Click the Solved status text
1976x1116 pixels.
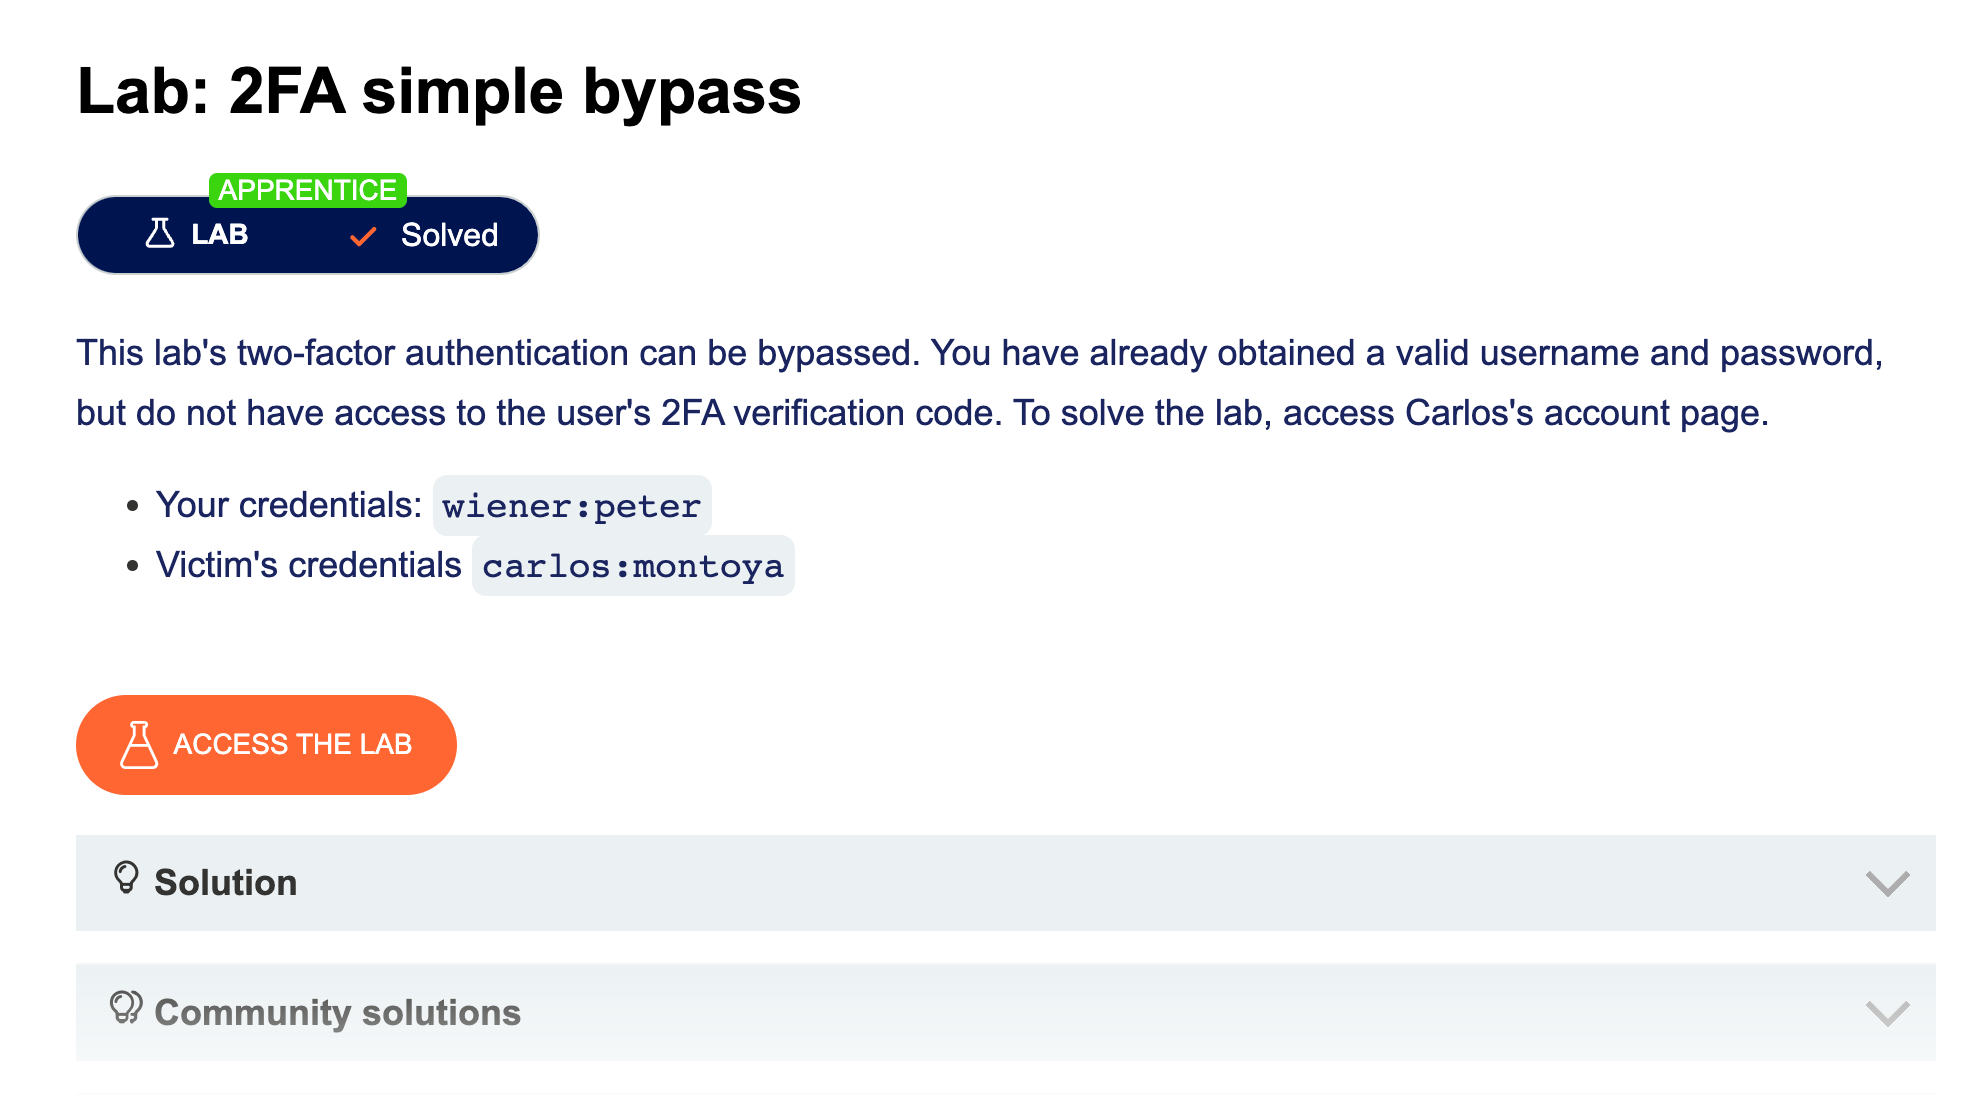click(x=449, y=235)
